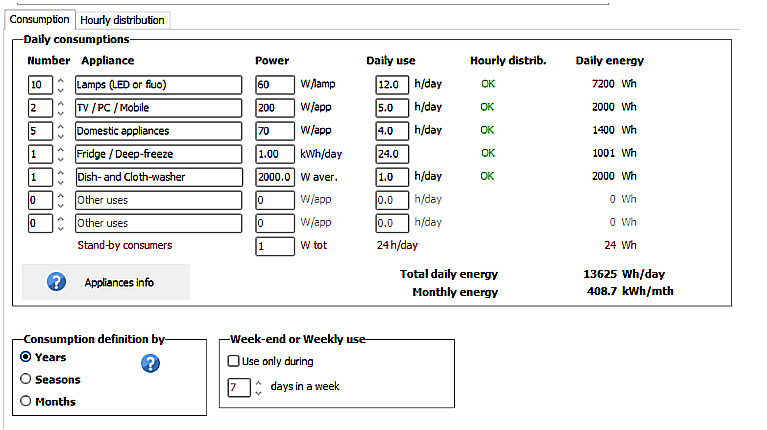767x430 pixels.
Task: Adjust the first Other uses number stepper
Action: [x=60, y=200]
